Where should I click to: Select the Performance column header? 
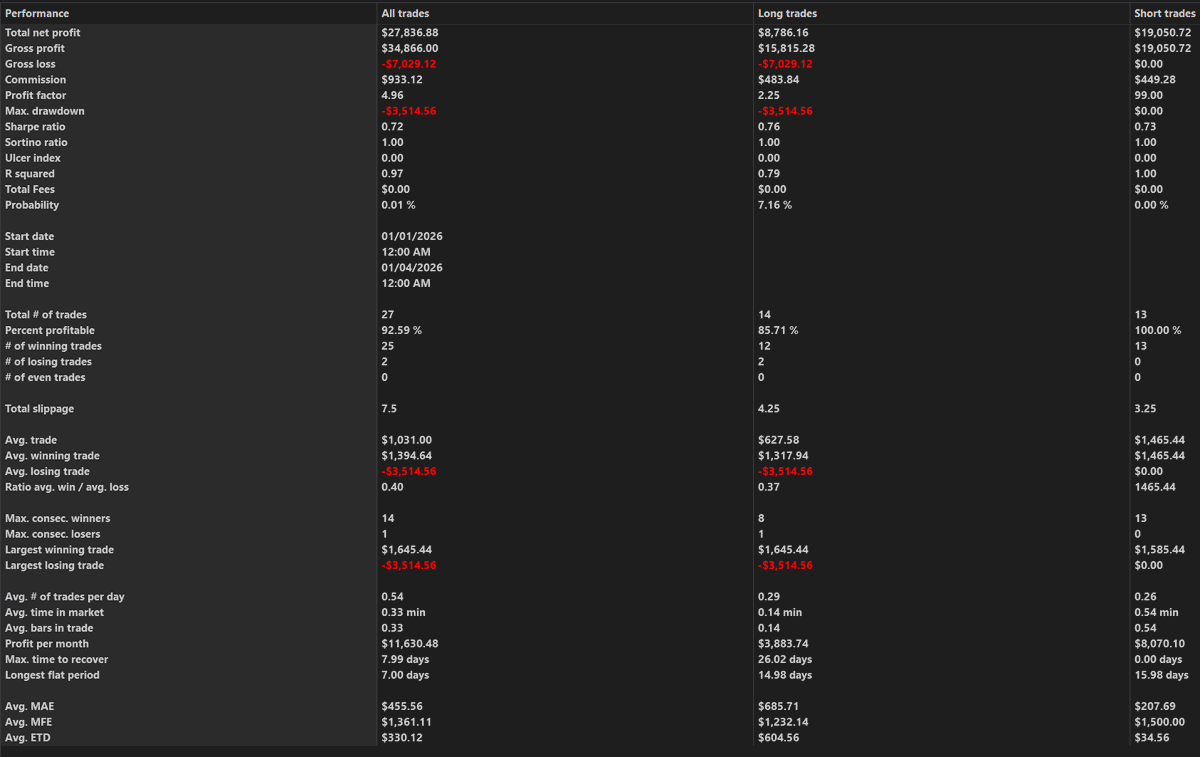coord(37,14)
